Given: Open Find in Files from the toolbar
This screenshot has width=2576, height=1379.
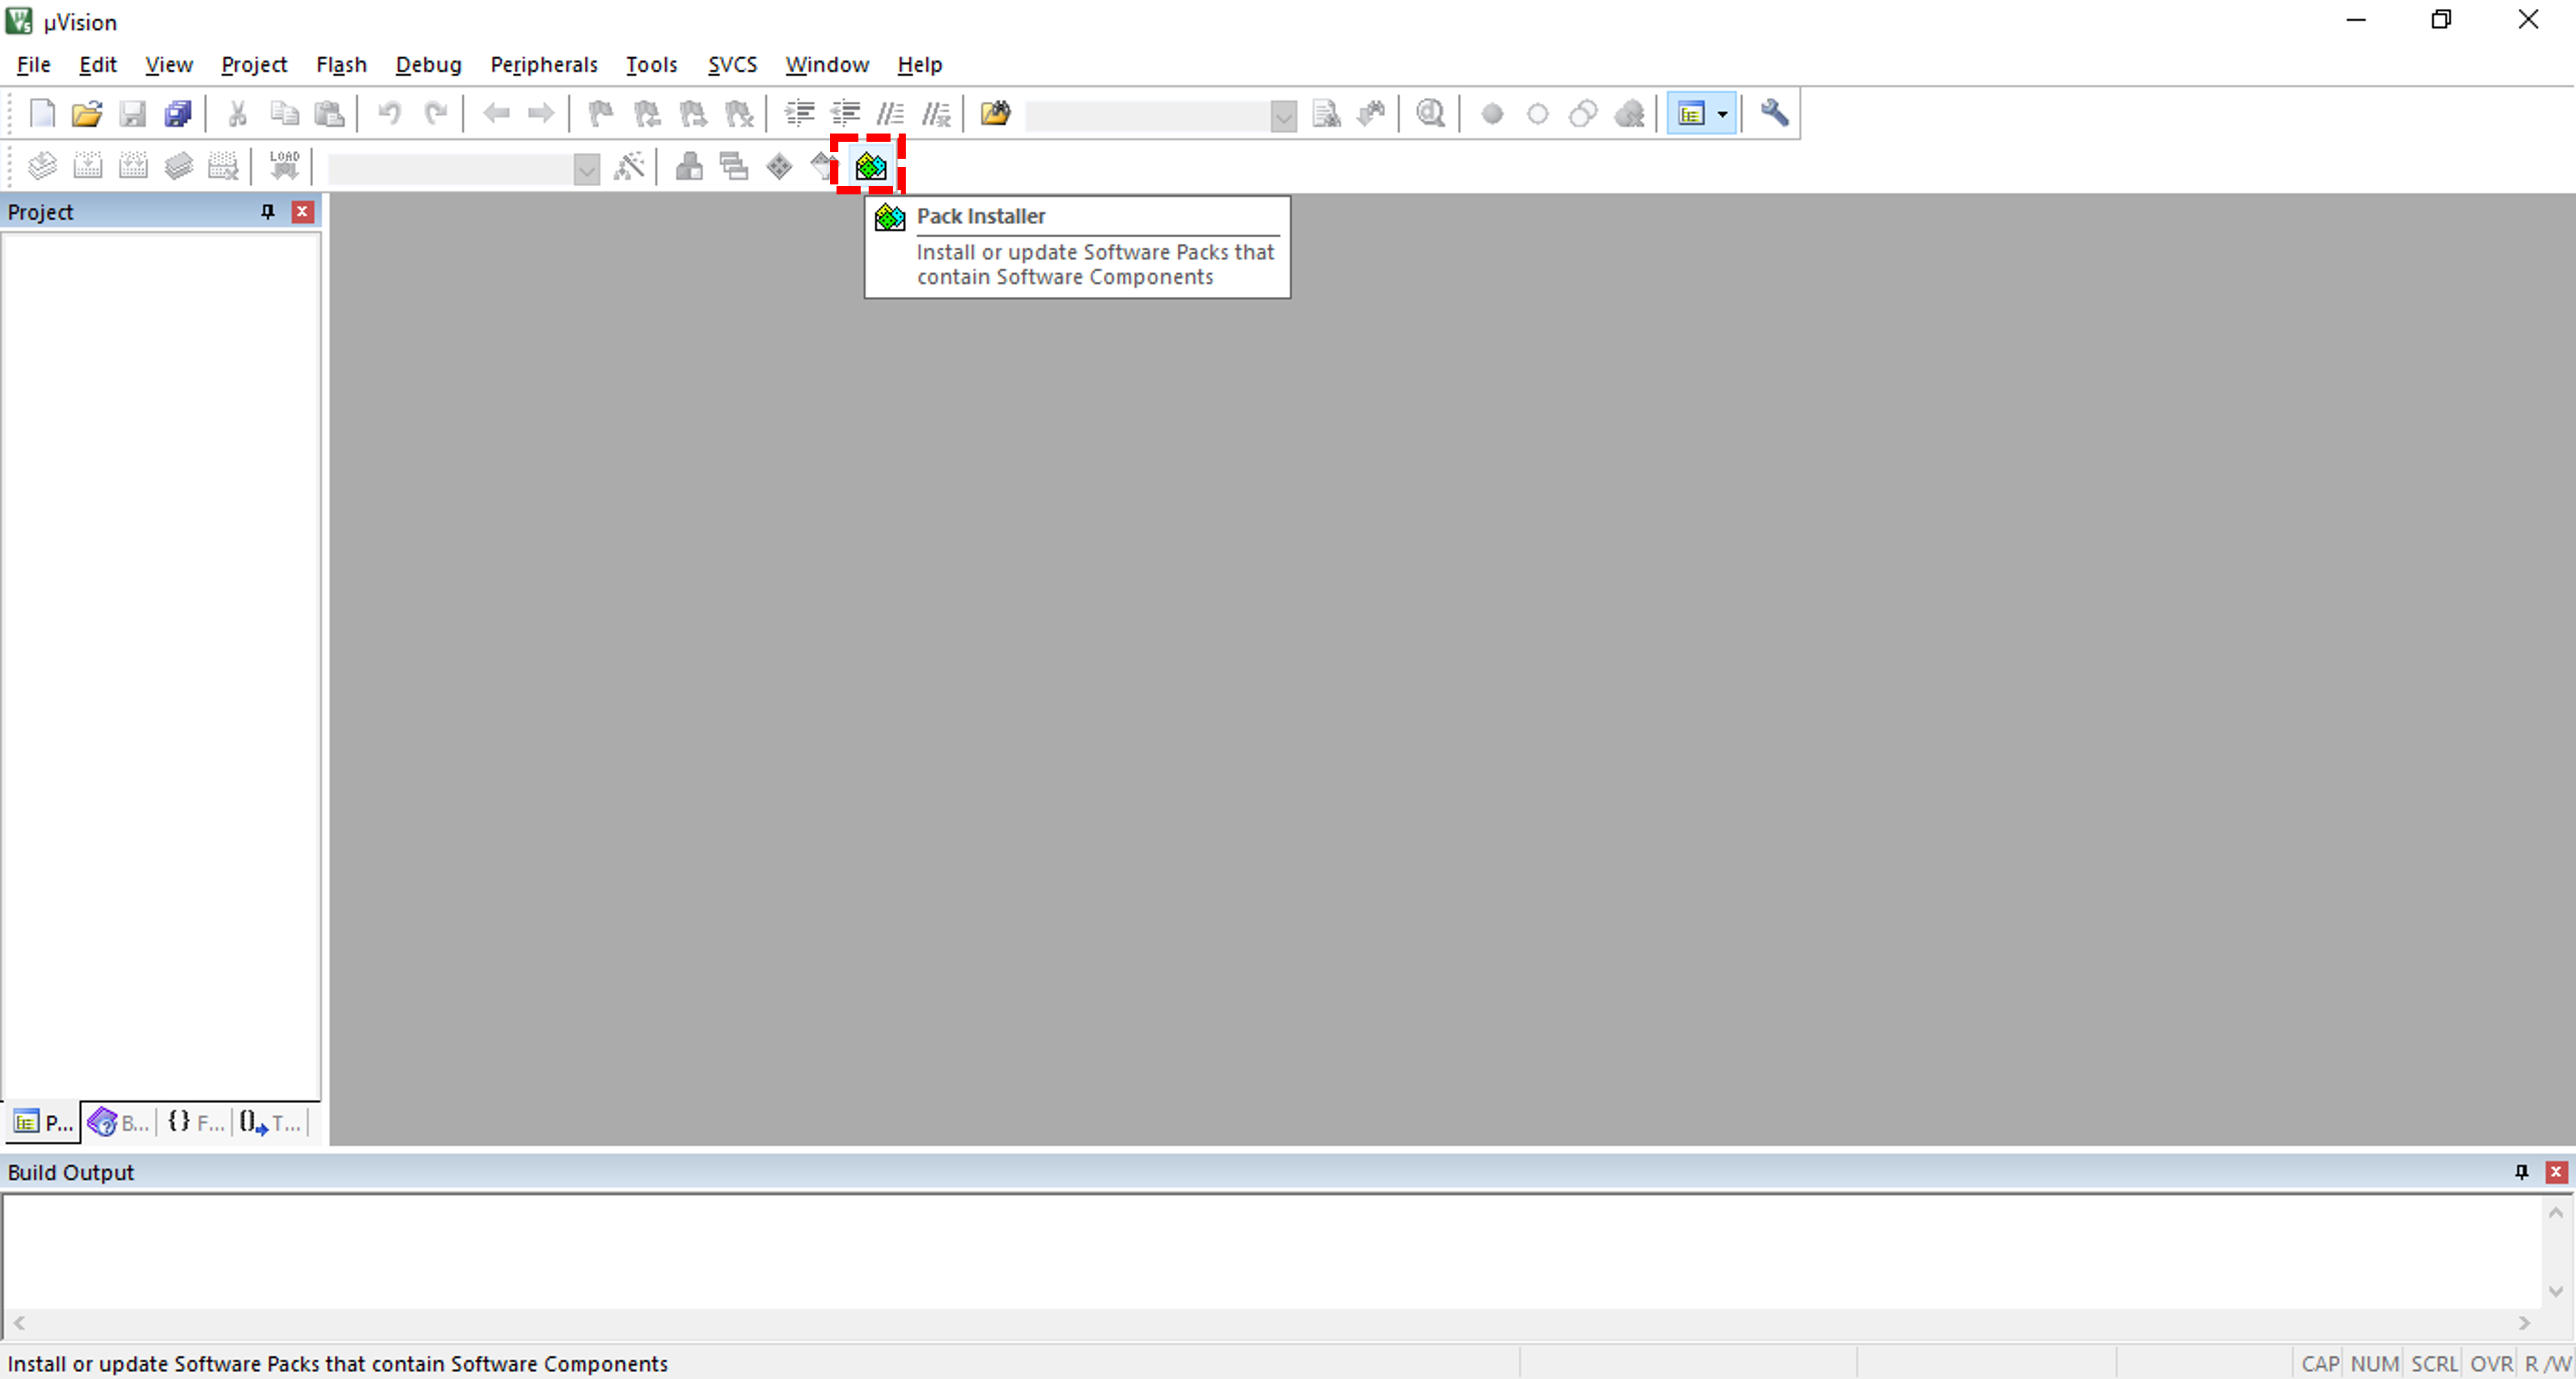Looking at the screenshot, I should [996, 114].
